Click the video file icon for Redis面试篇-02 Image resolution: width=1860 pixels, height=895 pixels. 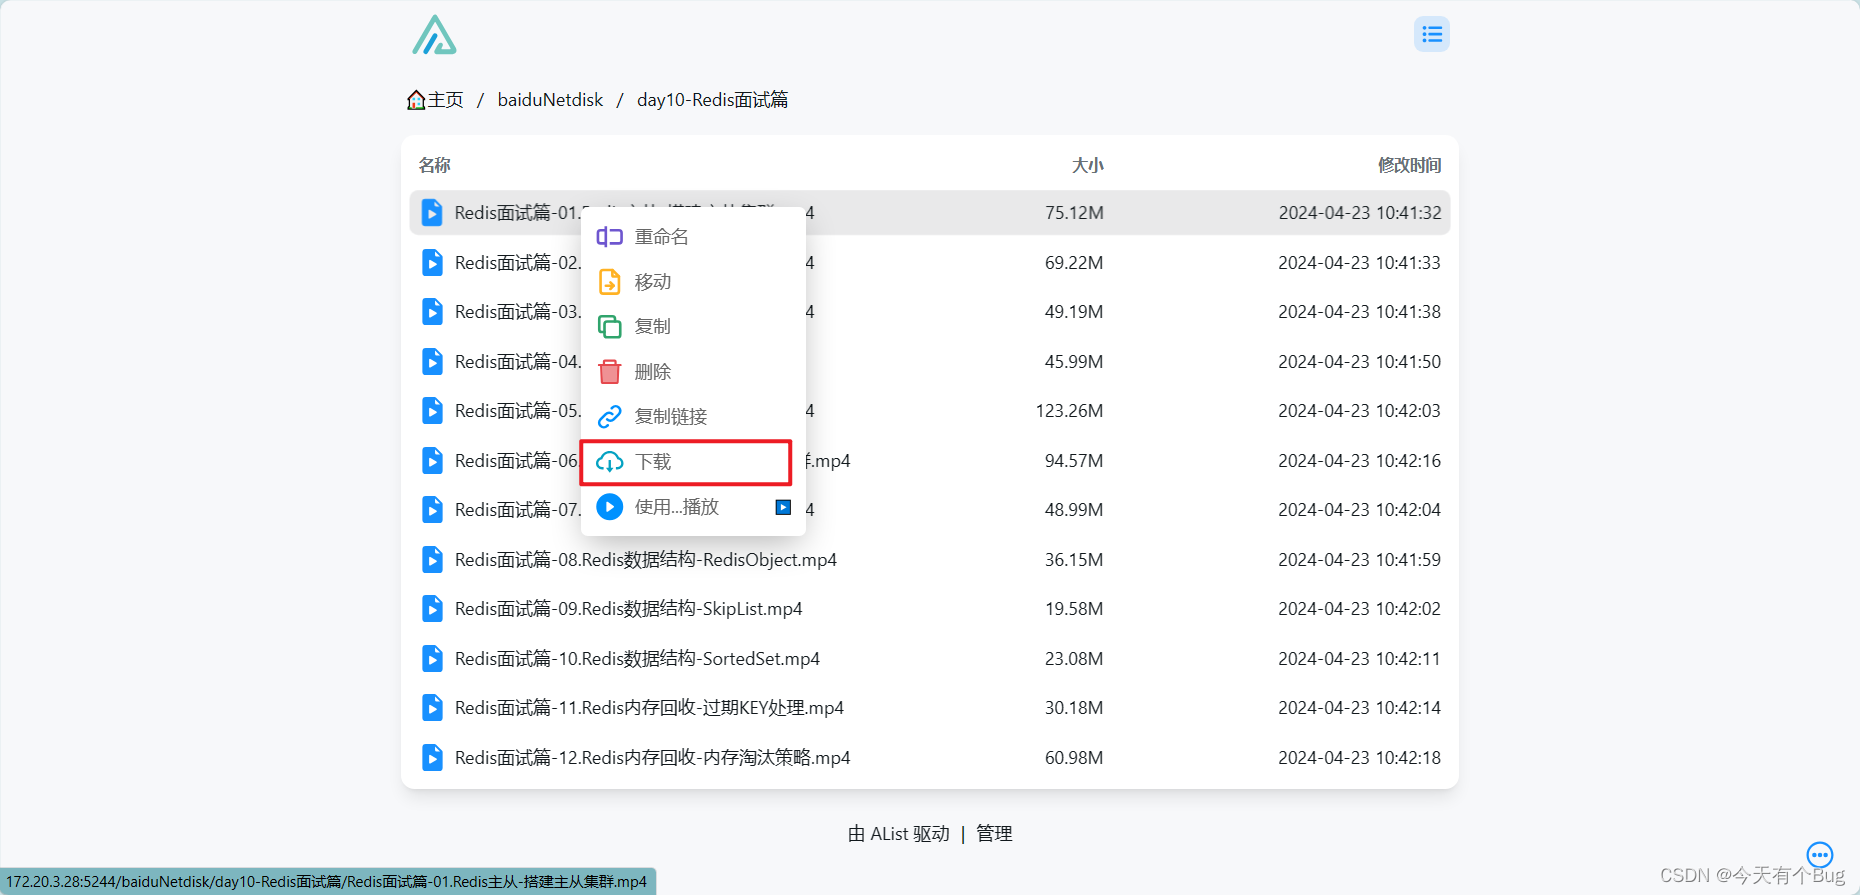pos(432,263)
